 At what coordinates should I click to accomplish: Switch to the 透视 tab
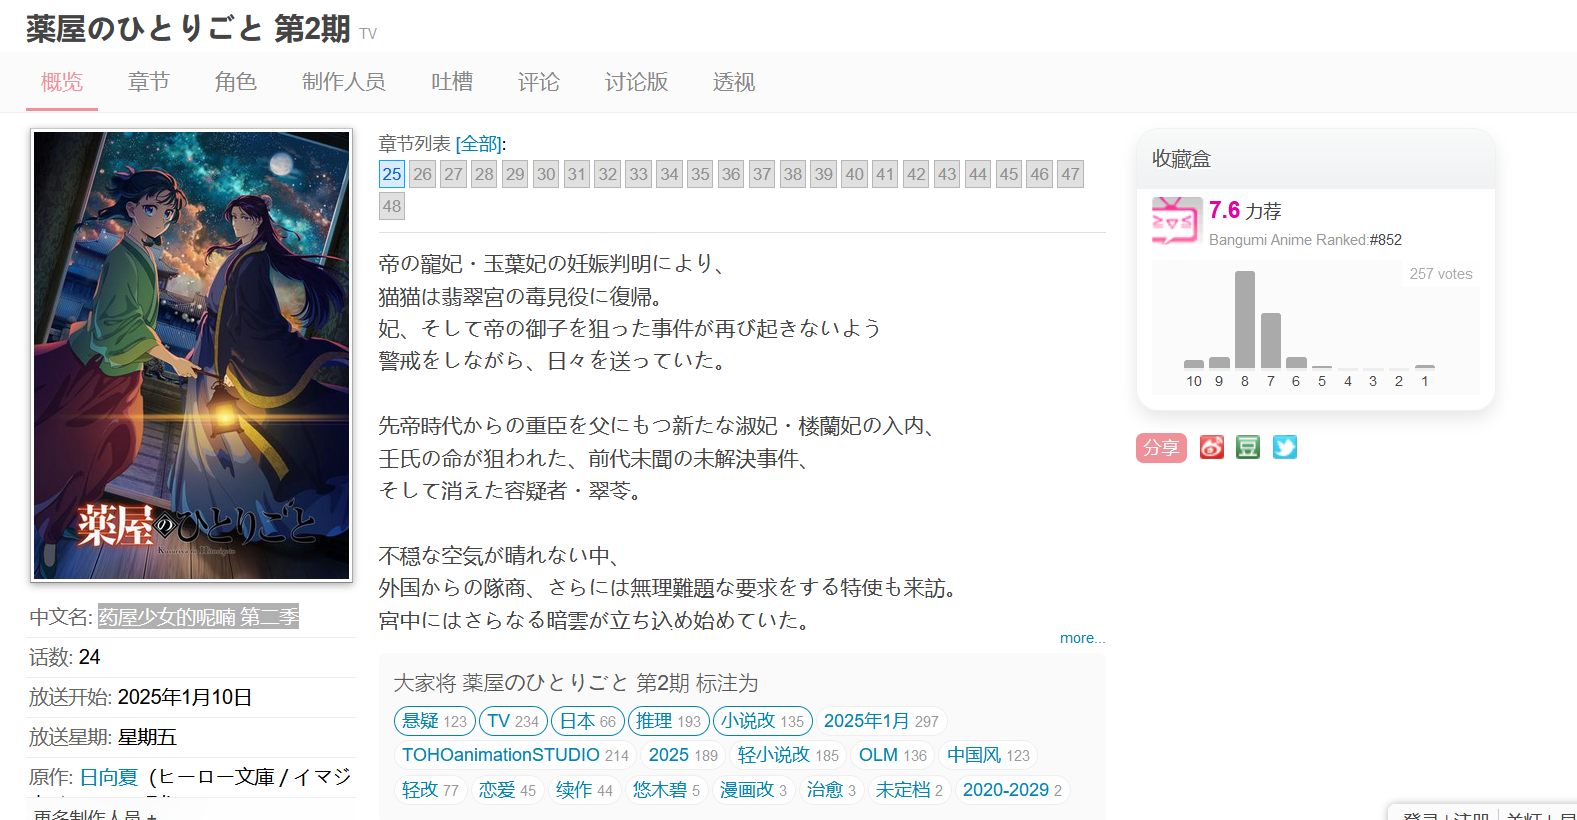pos(734,82)
